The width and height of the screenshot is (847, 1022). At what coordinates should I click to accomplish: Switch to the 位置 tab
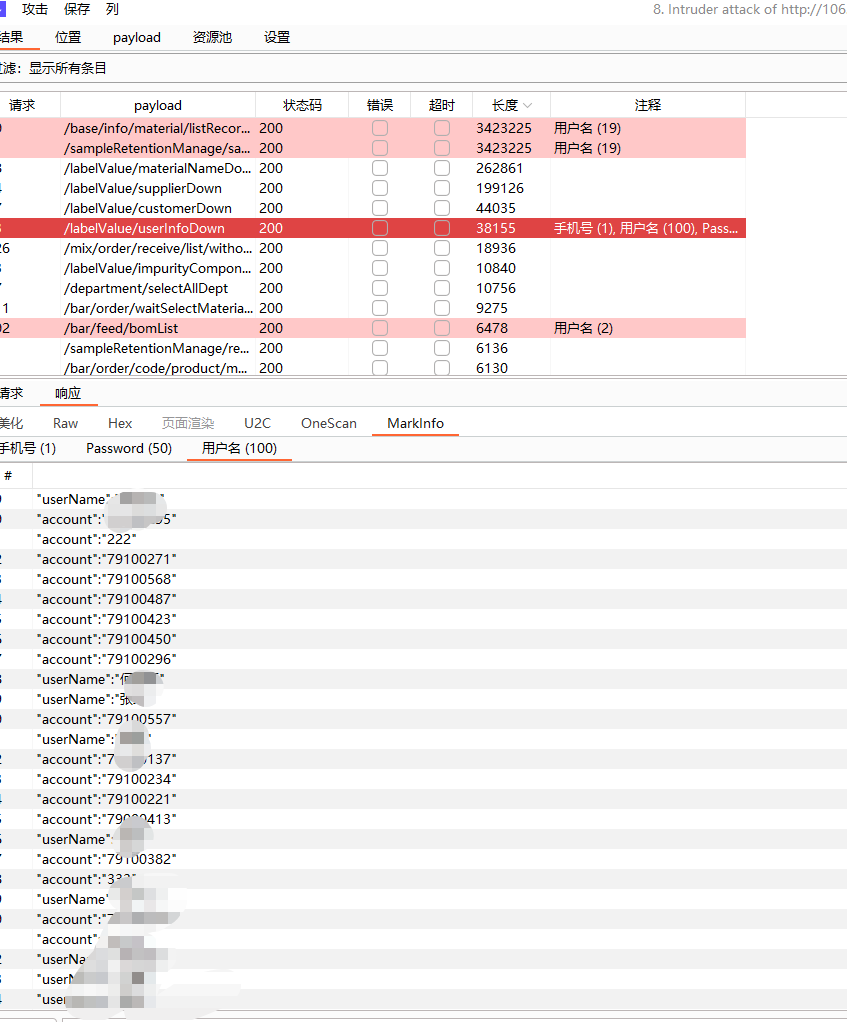pyautogui.click(x=68, y=37)
